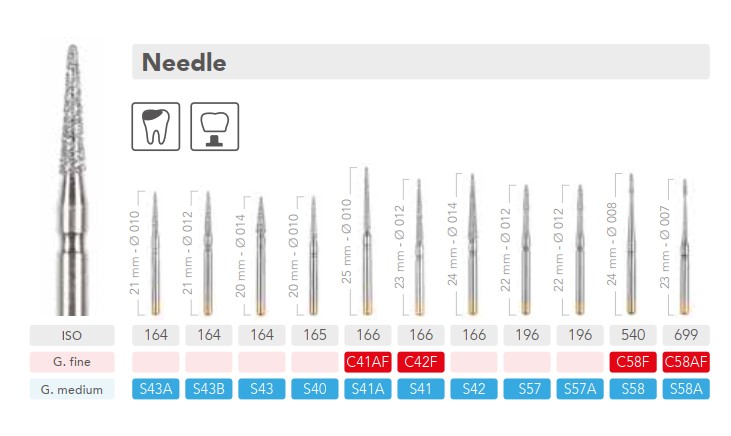Choose the S43 blue code badge
The height and width of the screenshot is (436, 731).
262,389
